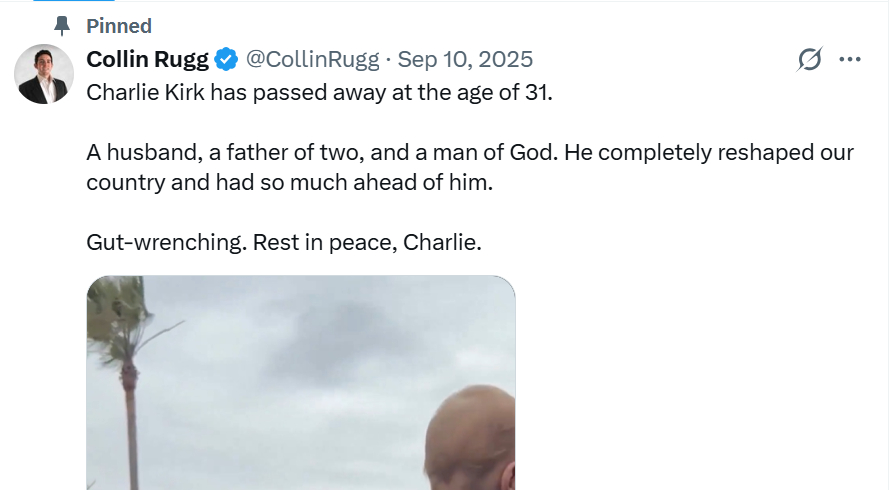Click the palm tree in the photo
889x490 pixels.
pyautogui.click(x=127, y=380)
